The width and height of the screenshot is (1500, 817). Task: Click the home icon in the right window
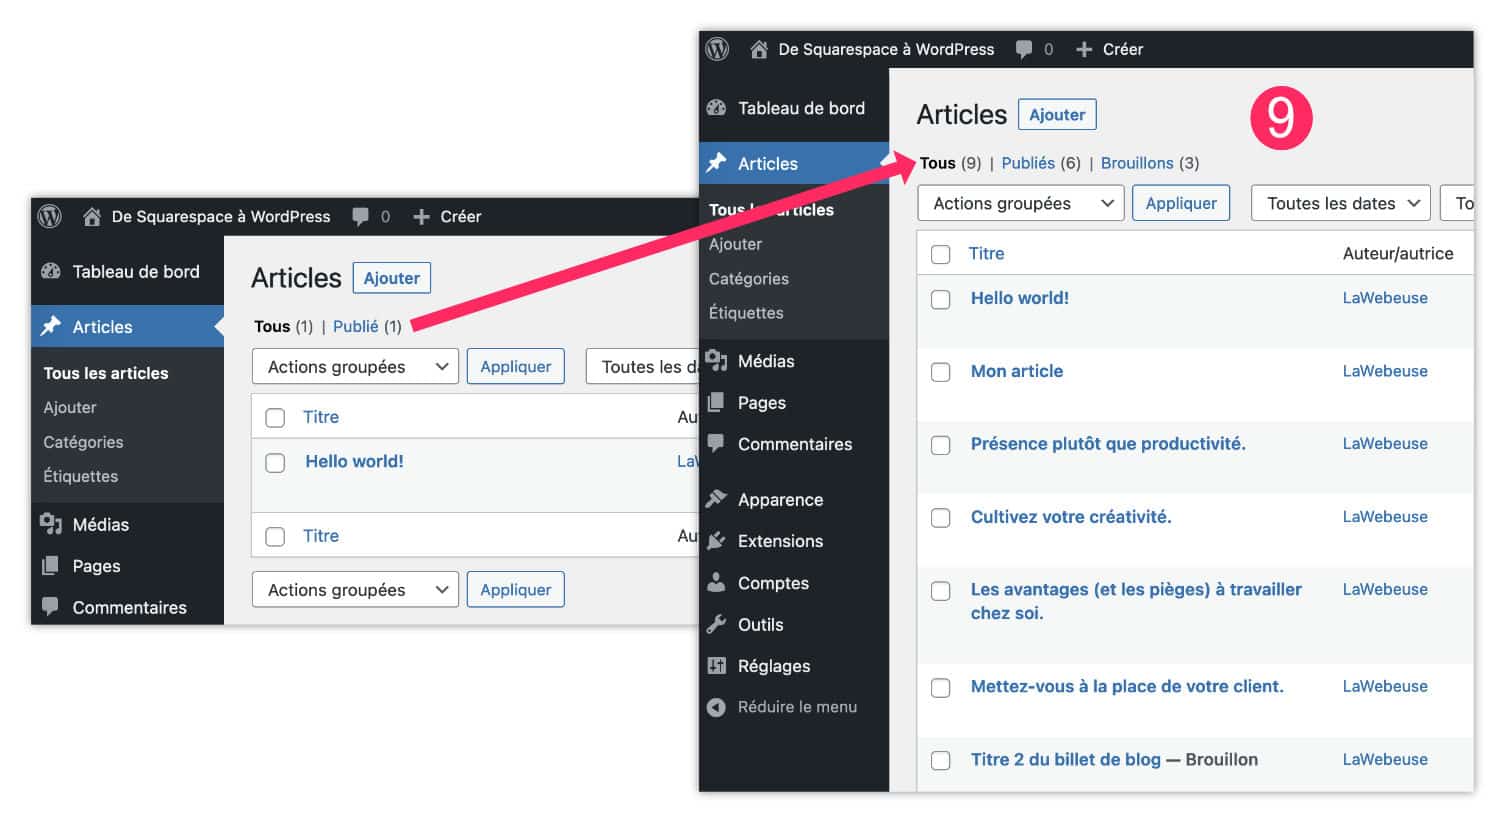[x=759, y=49]
